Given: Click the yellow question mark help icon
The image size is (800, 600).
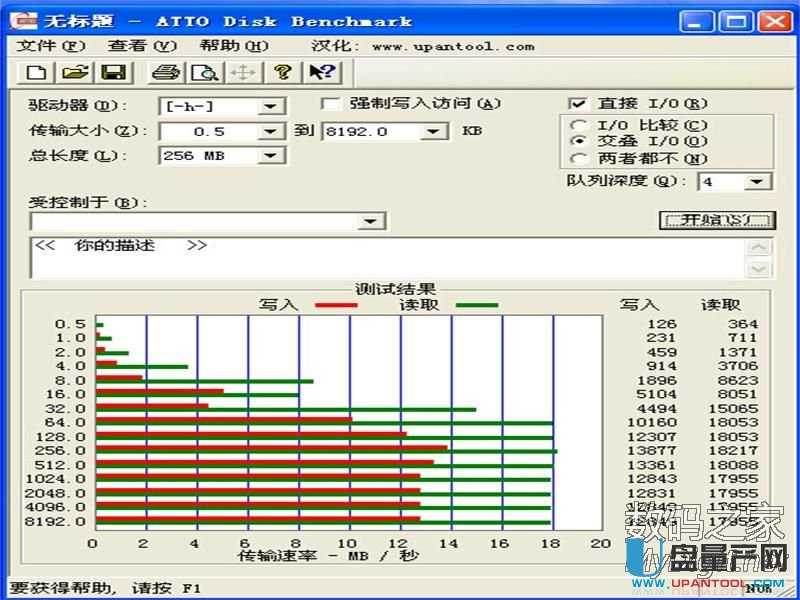Looking at the screenshot, I should [x=284, y=72].
